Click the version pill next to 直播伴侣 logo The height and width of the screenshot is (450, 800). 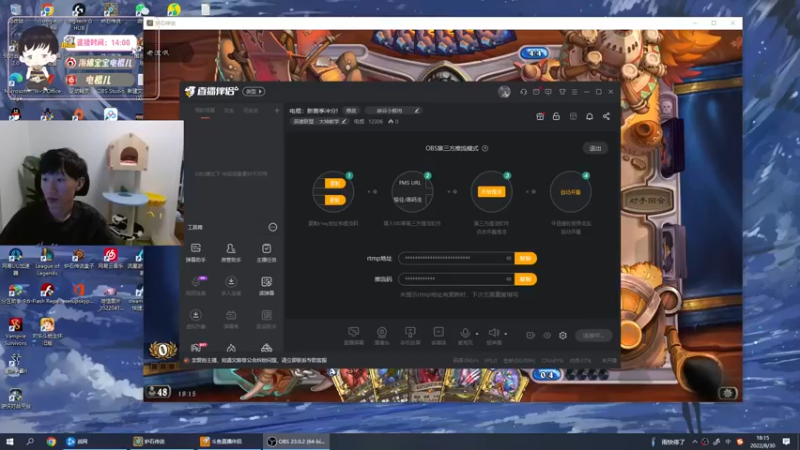point(254,92)
